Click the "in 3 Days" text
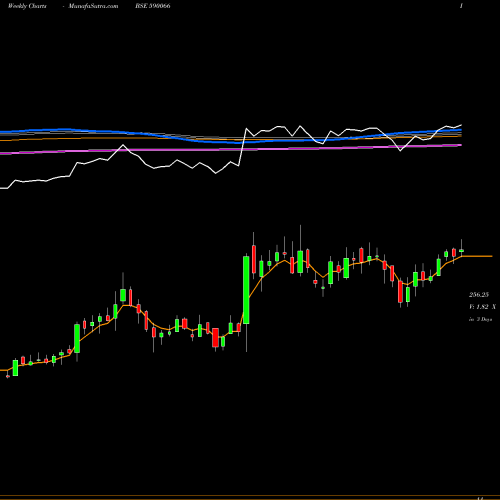Image resolution: width=500 pixels, height=500 pixels. [x=480, y=319]
